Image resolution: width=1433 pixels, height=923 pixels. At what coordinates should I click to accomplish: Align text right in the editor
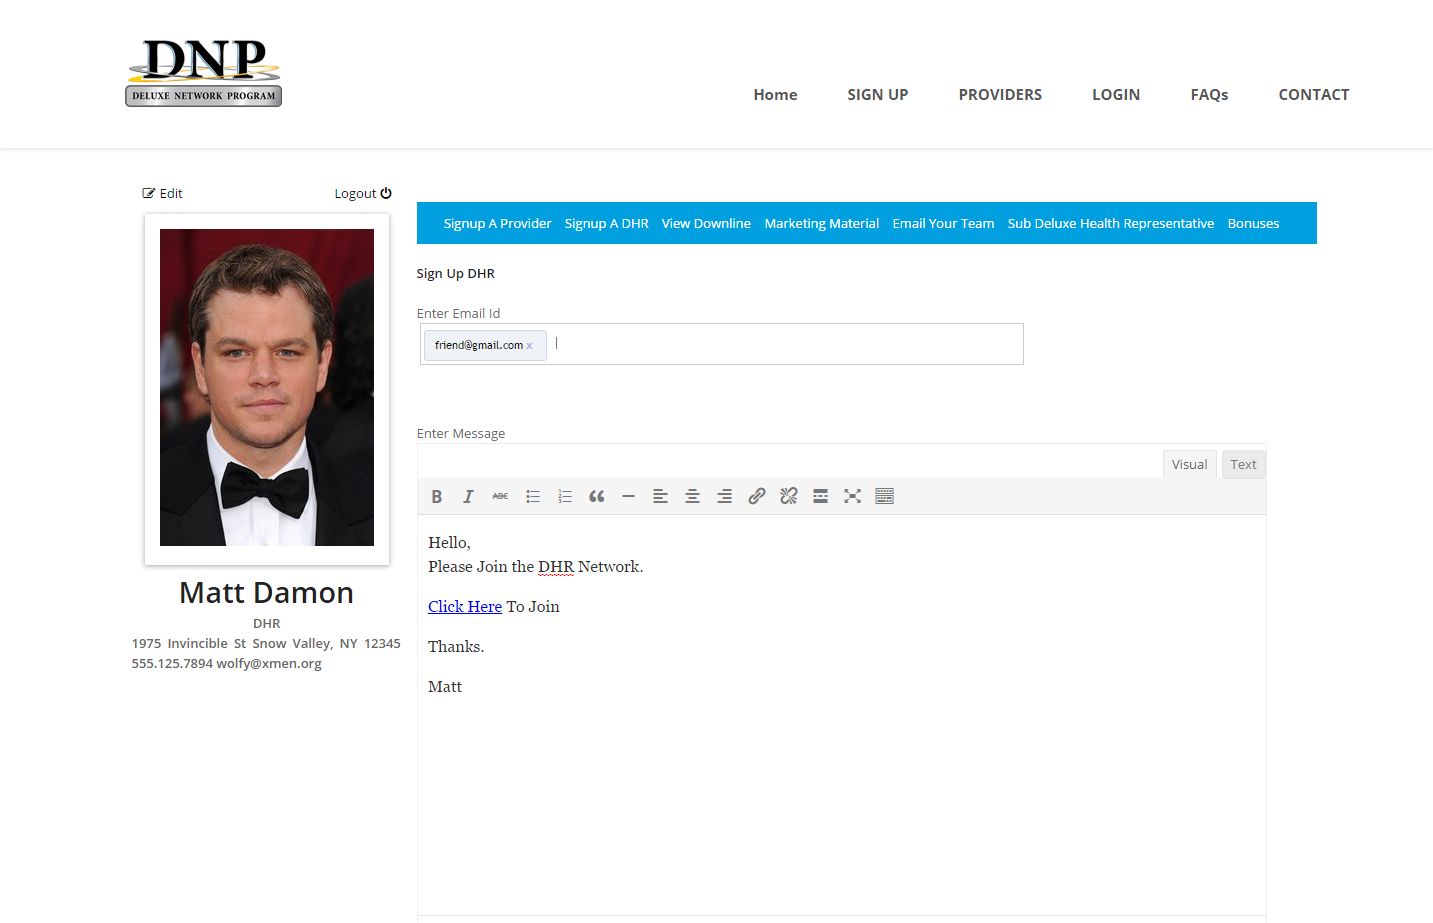coord(724,496)
